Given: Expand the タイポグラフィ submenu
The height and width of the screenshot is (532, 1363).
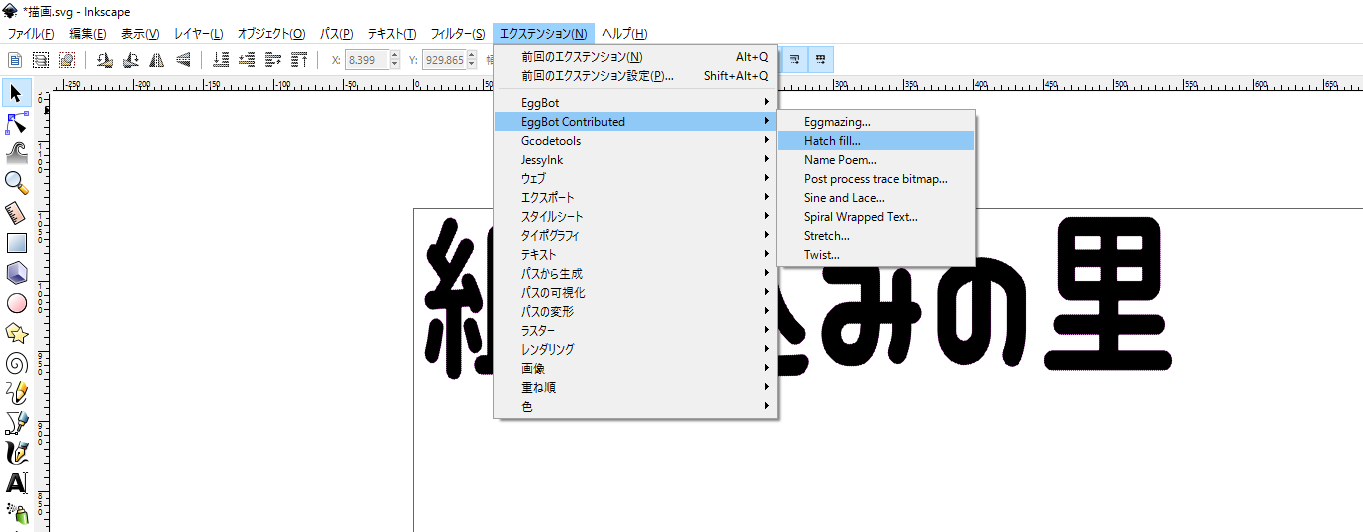Looking at the screenshot, I should coord(635,236).
